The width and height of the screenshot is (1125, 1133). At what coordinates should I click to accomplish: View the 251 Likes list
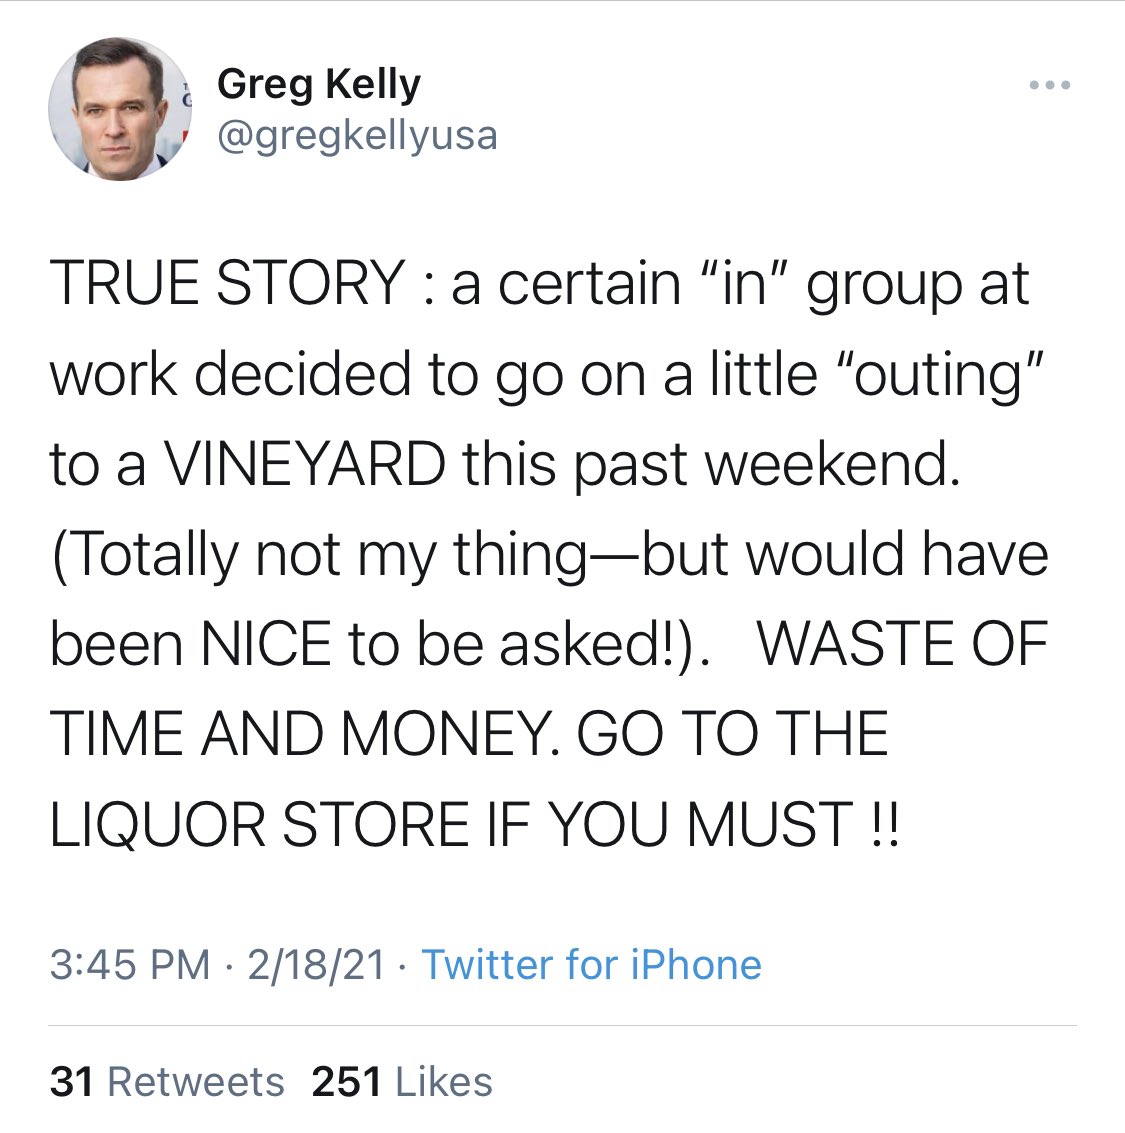tap(402, 1082)
